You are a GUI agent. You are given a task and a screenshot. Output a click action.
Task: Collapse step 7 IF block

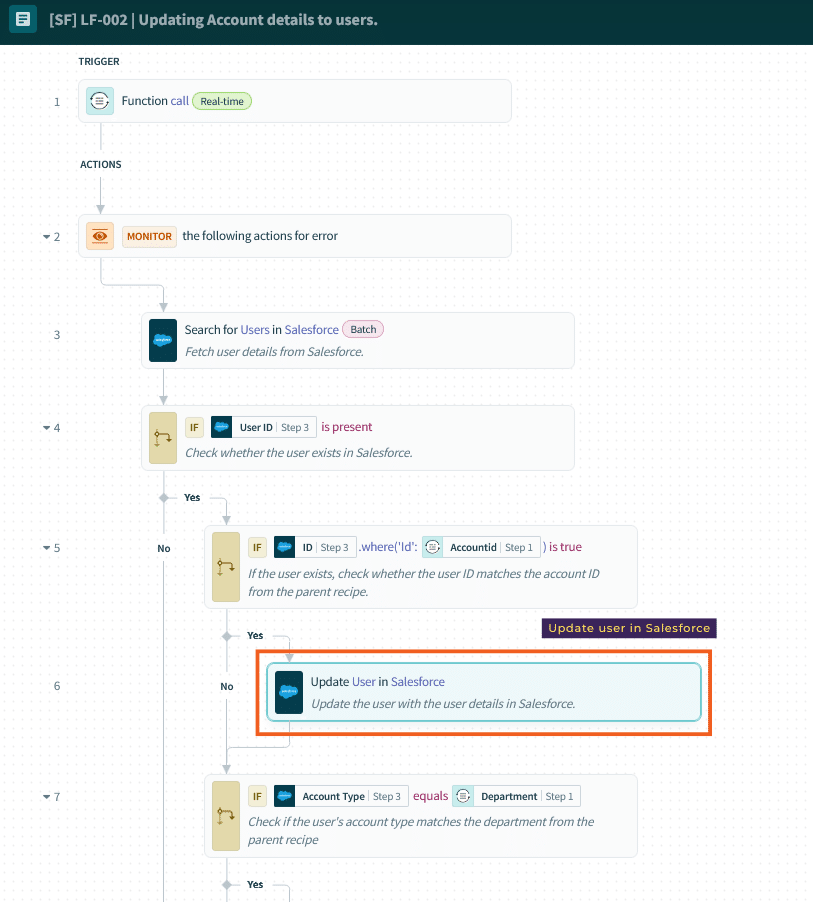coord(47,797)
